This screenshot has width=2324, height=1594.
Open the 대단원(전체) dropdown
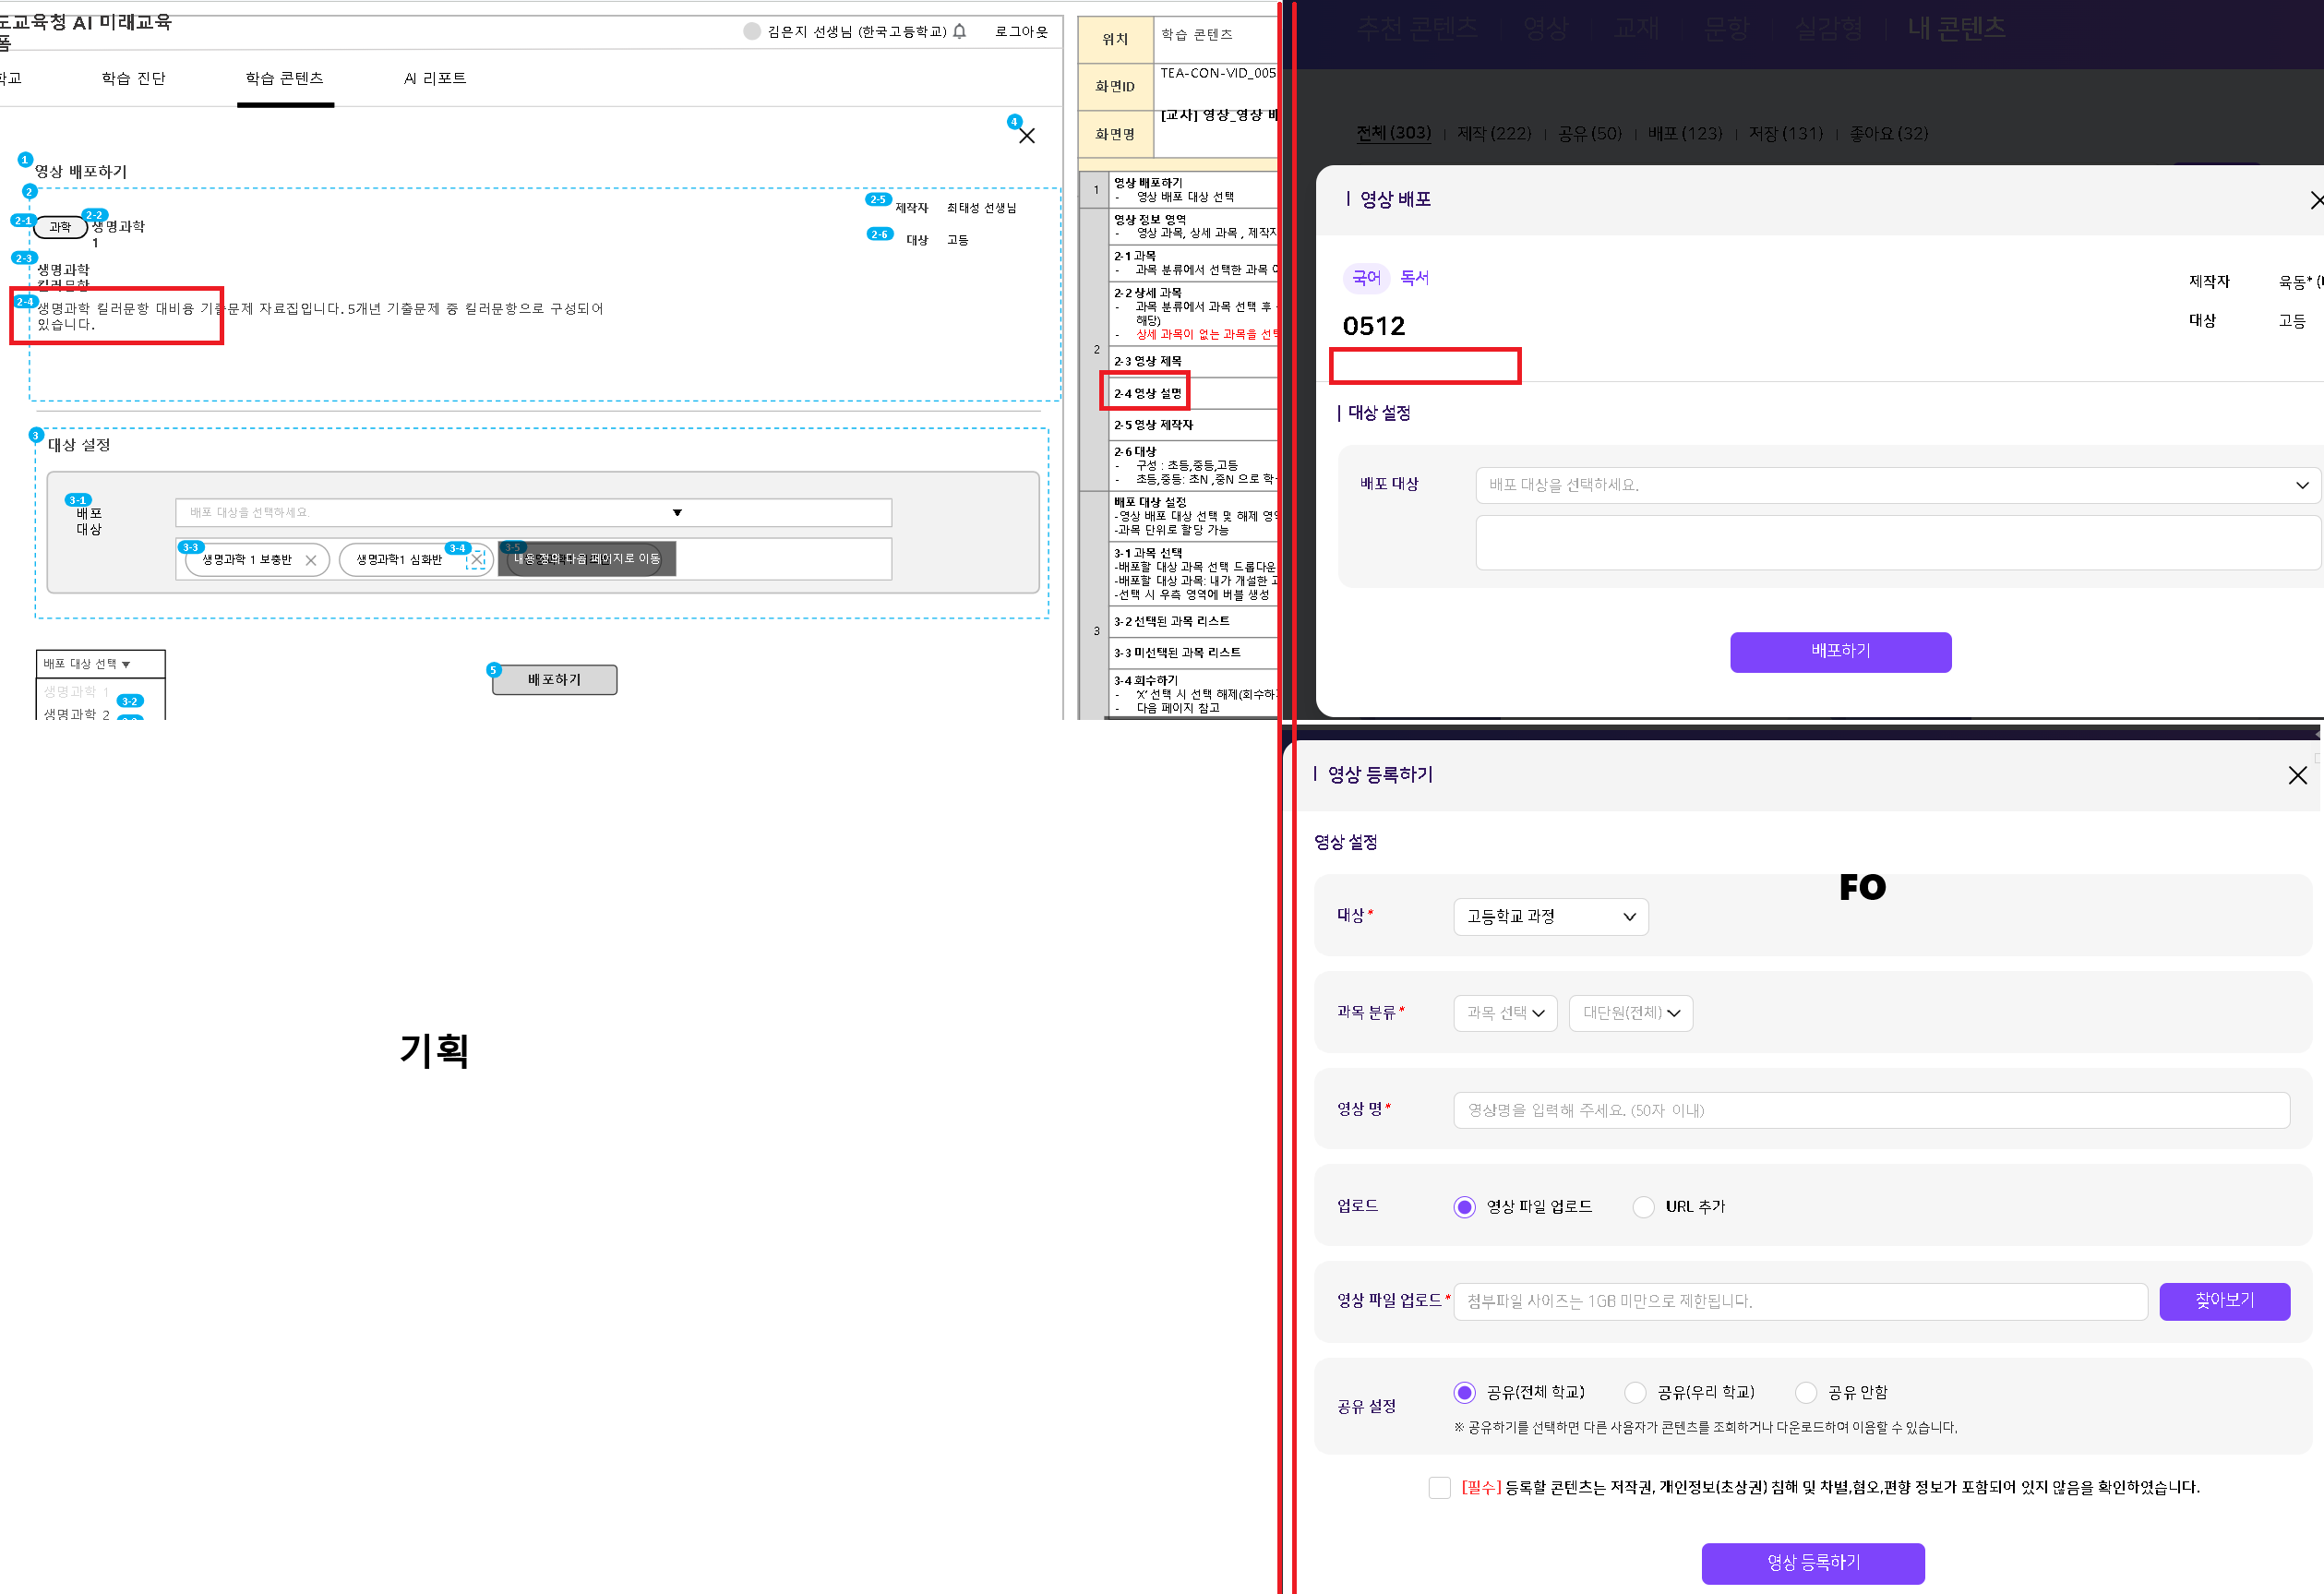click(x=1630, y=1013)
